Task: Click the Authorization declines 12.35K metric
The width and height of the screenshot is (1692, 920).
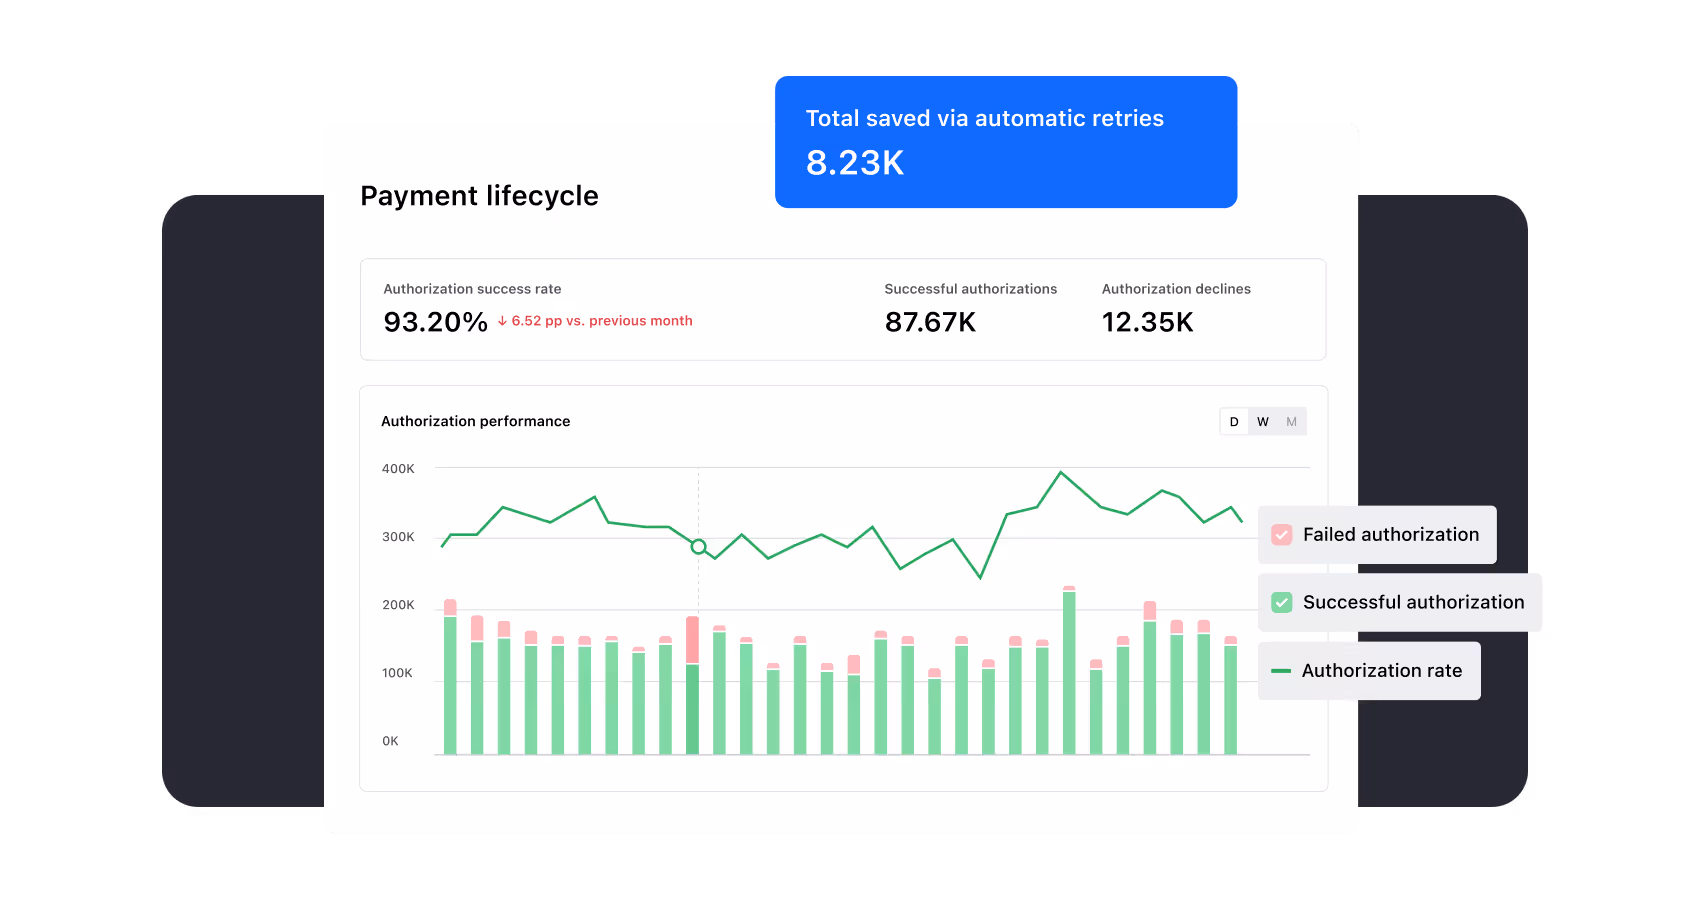Action: click(x=1147, y=322)
